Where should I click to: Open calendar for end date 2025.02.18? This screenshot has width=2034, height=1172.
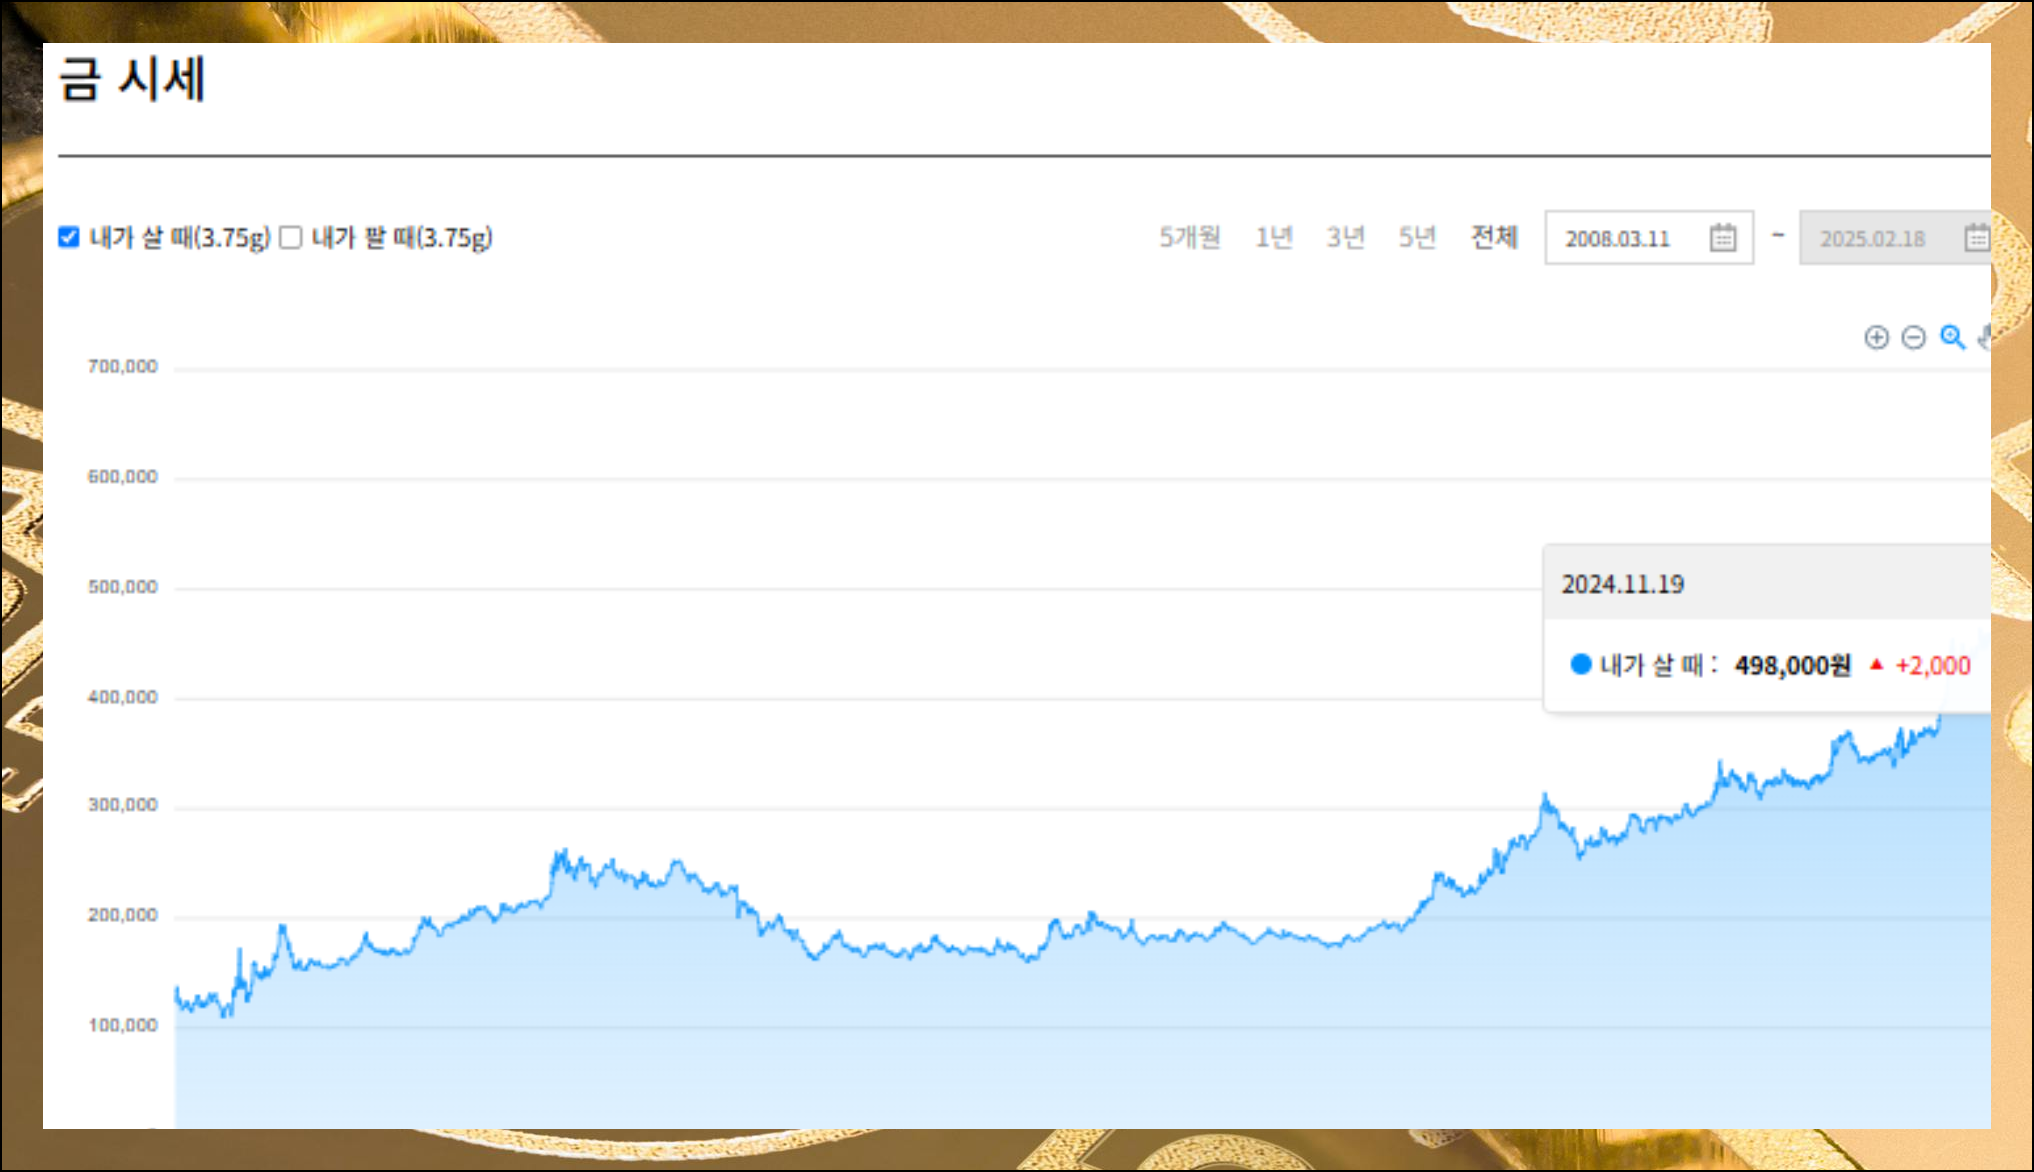(x=1976, y=238)
